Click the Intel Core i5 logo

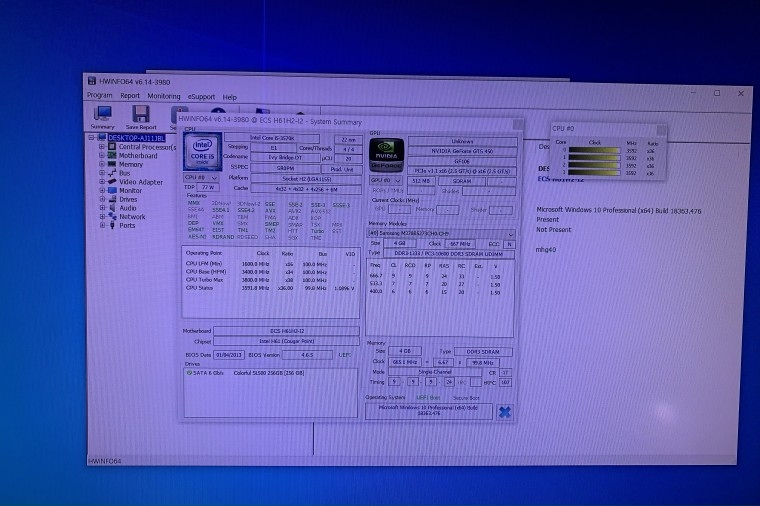[203, 152]
